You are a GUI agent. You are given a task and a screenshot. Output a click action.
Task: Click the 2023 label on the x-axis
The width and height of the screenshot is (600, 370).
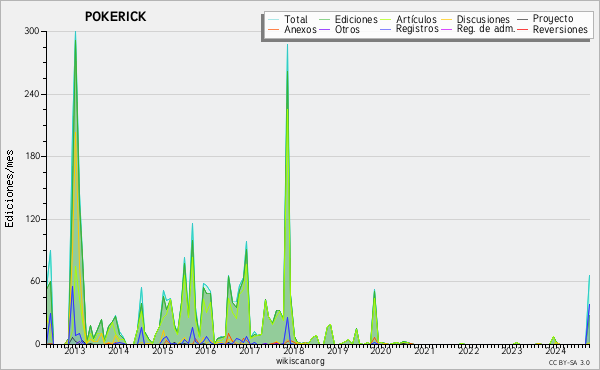pos(512,350)
